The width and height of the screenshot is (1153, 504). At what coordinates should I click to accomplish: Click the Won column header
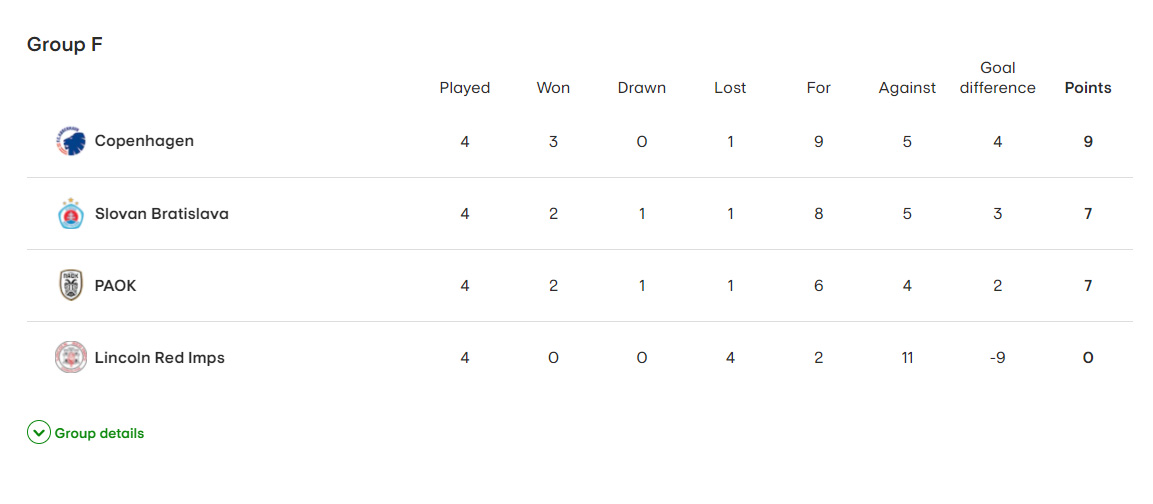[553, 88]
